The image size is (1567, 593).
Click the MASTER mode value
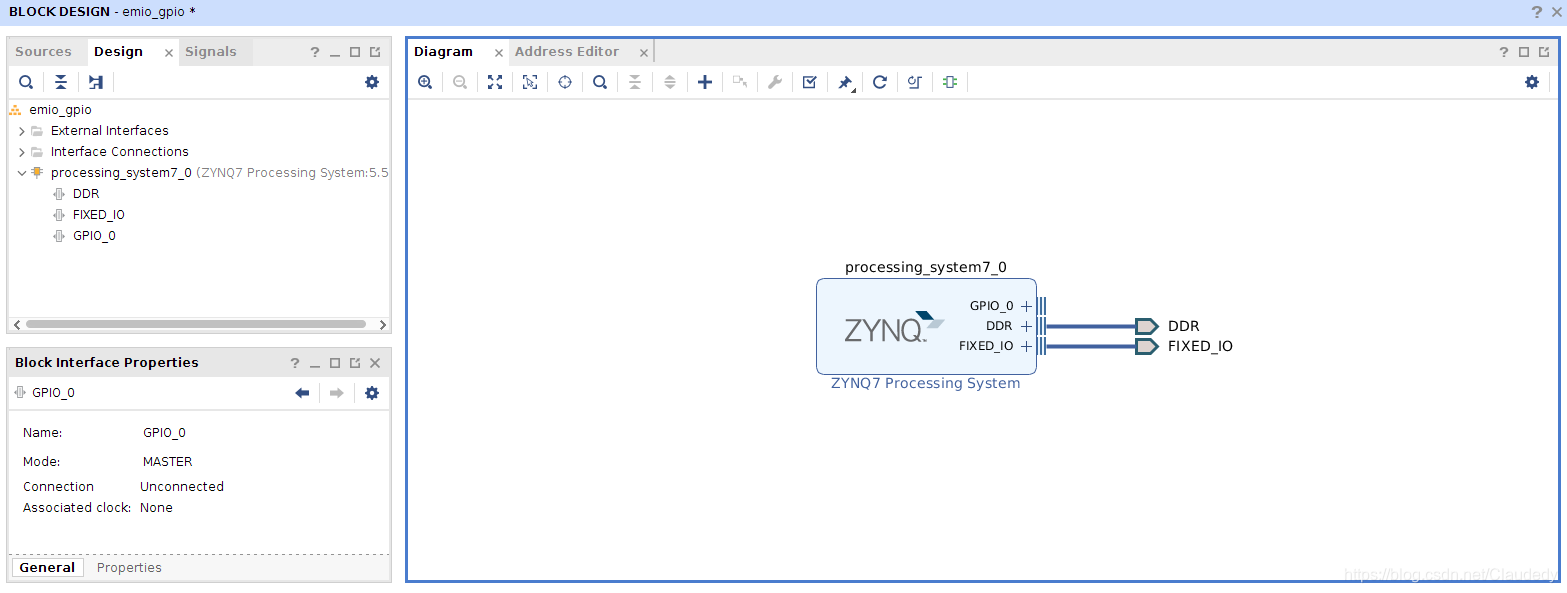pyautogui.click(x=167, y=462)
